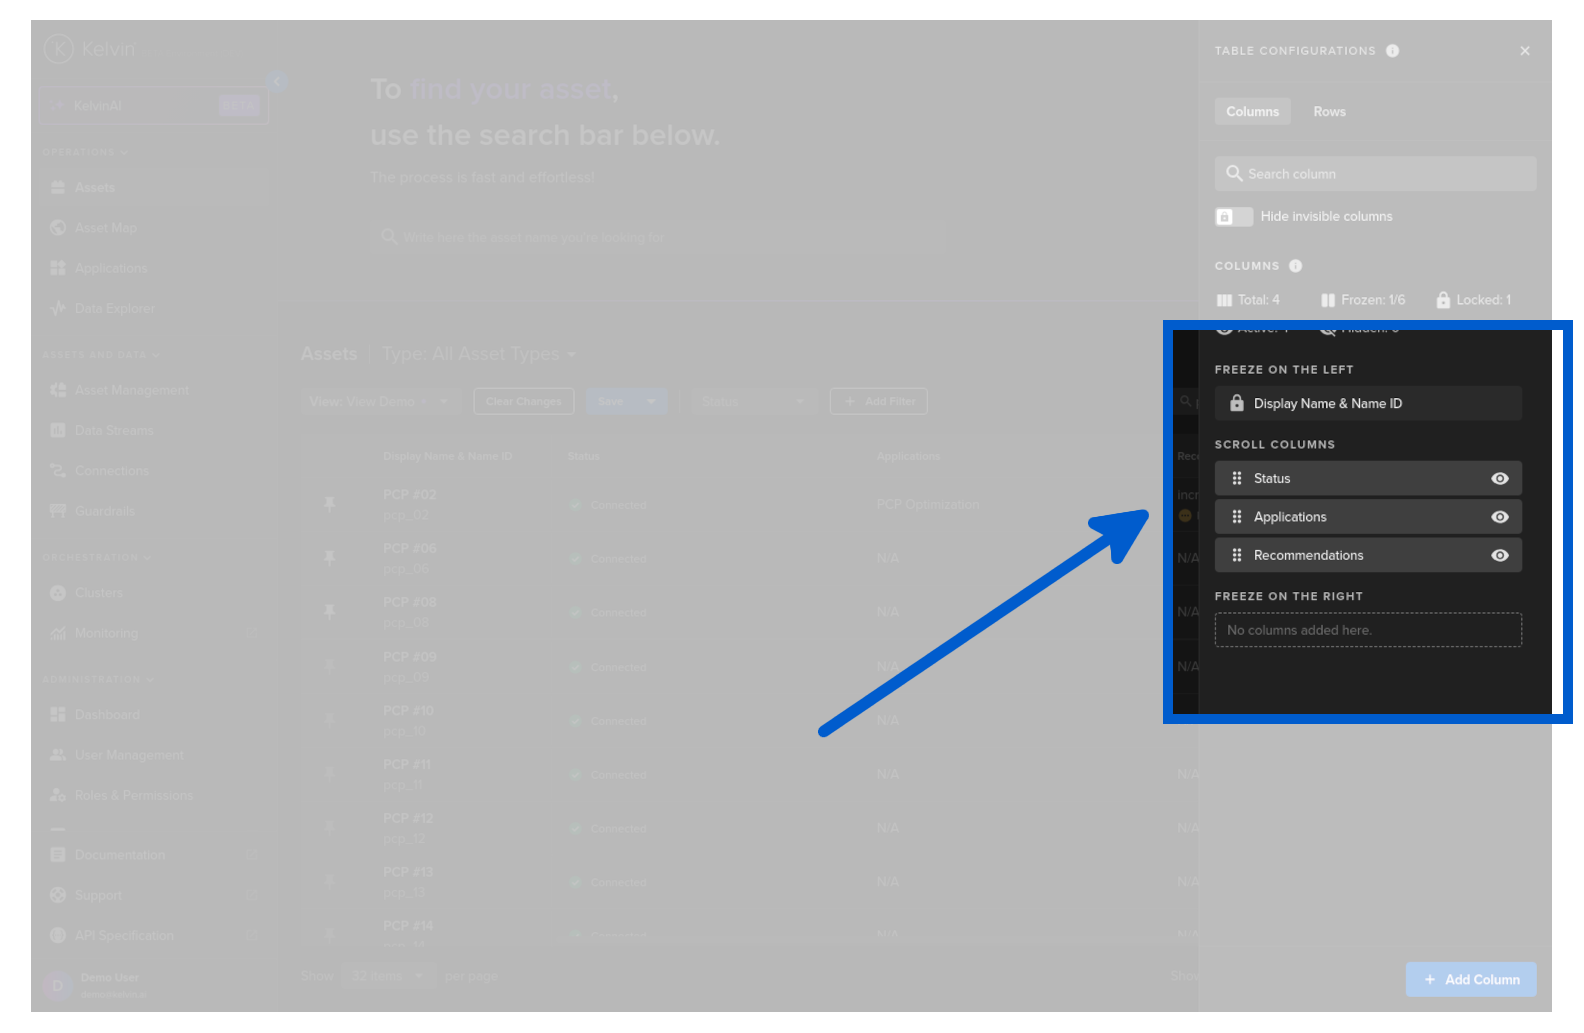The width and height of the screenshot is (1584, 1033).
Task: Open the Save button dropdown arrow
Action: click(x=651, y=402)
